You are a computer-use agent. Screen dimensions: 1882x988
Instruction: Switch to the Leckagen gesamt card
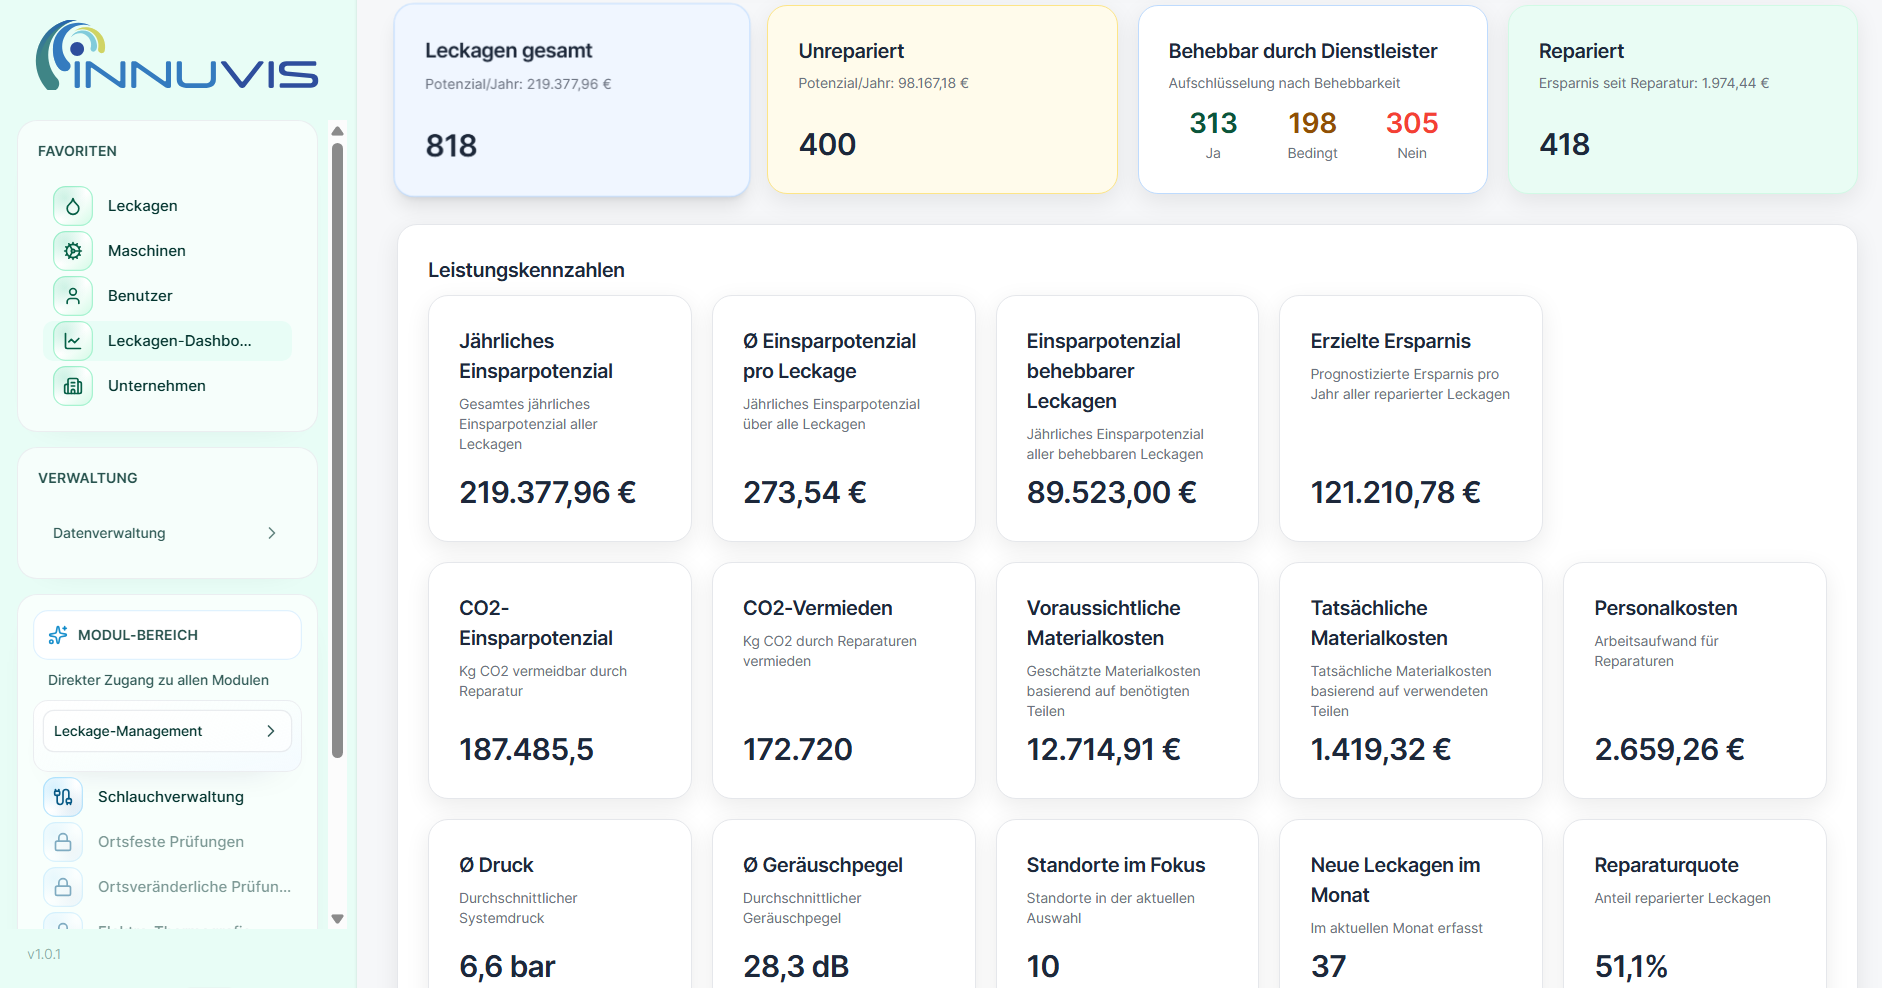[571, 99]
